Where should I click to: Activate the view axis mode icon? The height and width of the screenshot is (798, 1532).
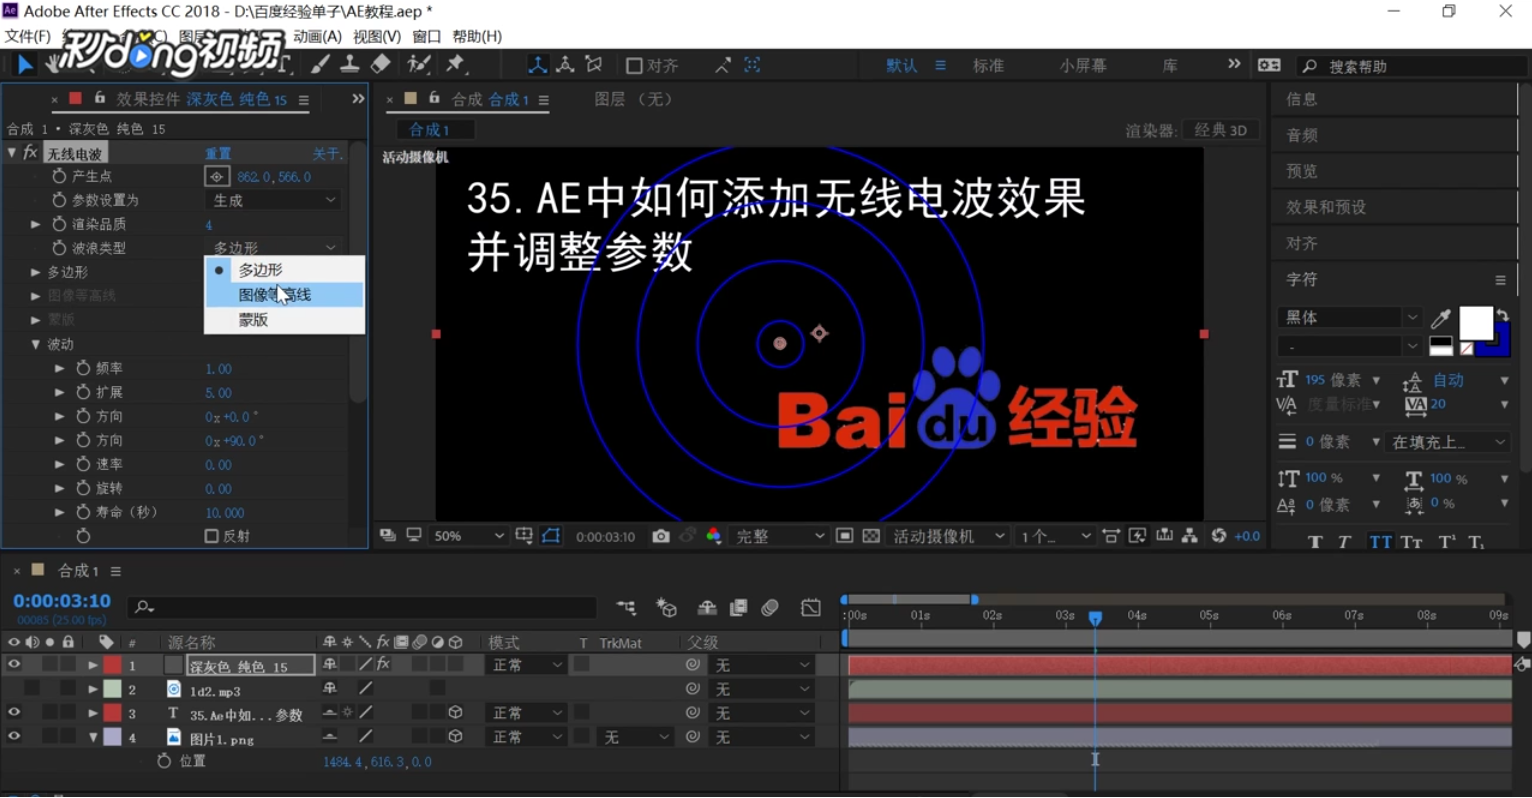point(594,65)
